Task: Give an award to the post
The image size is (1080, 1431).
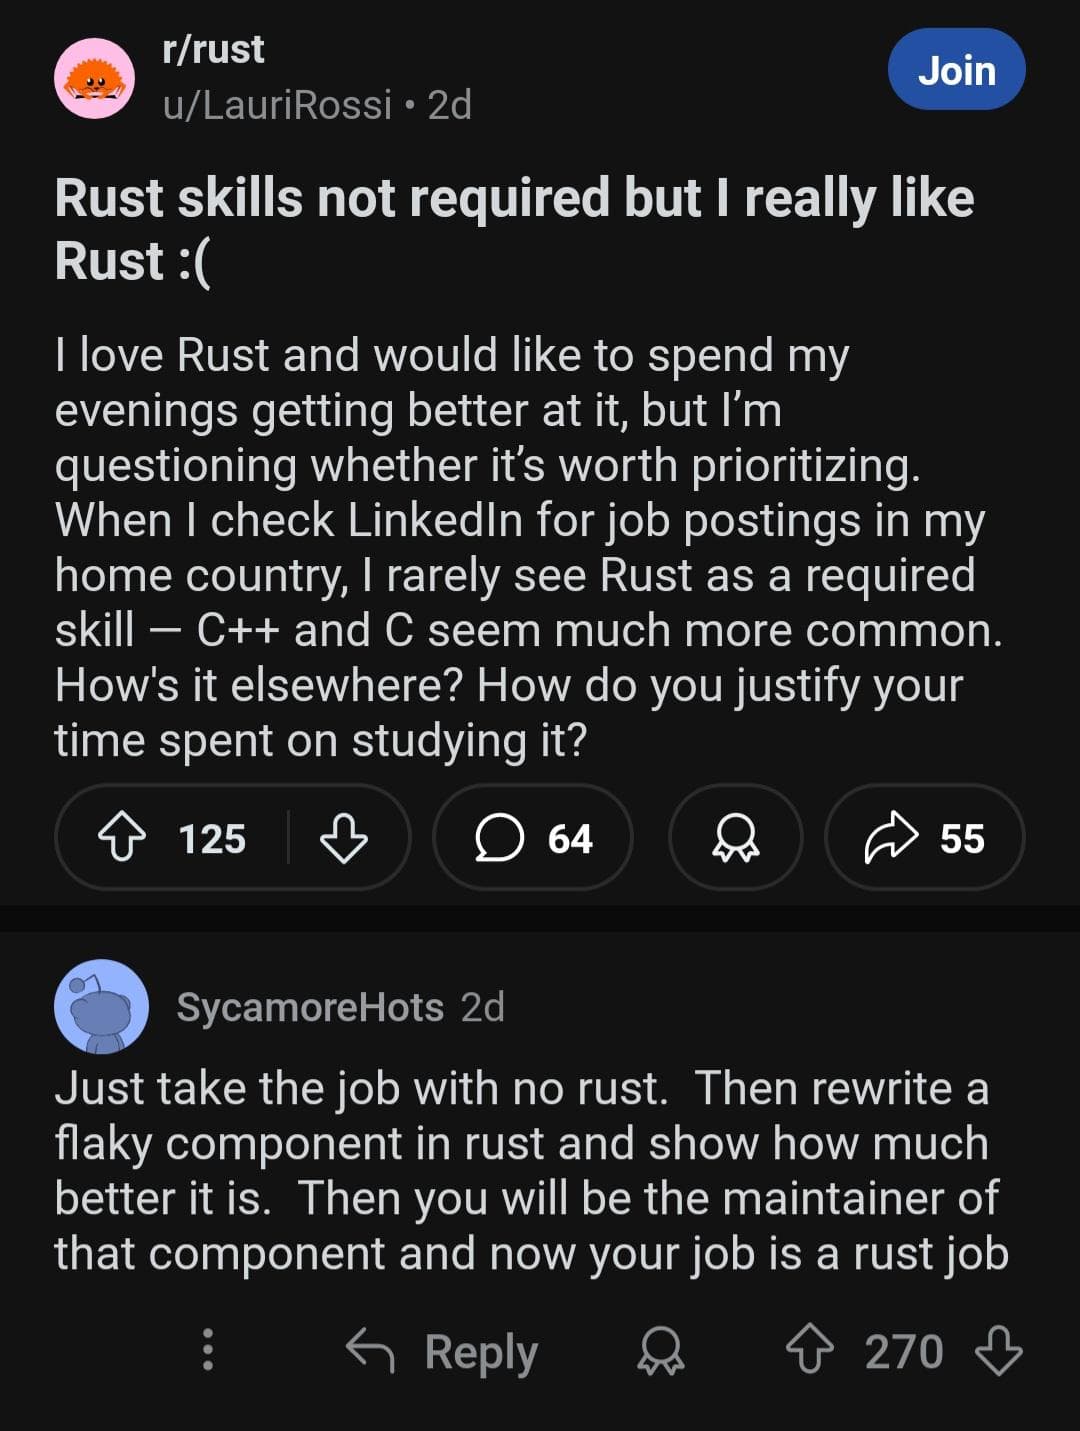Action: 735,838
